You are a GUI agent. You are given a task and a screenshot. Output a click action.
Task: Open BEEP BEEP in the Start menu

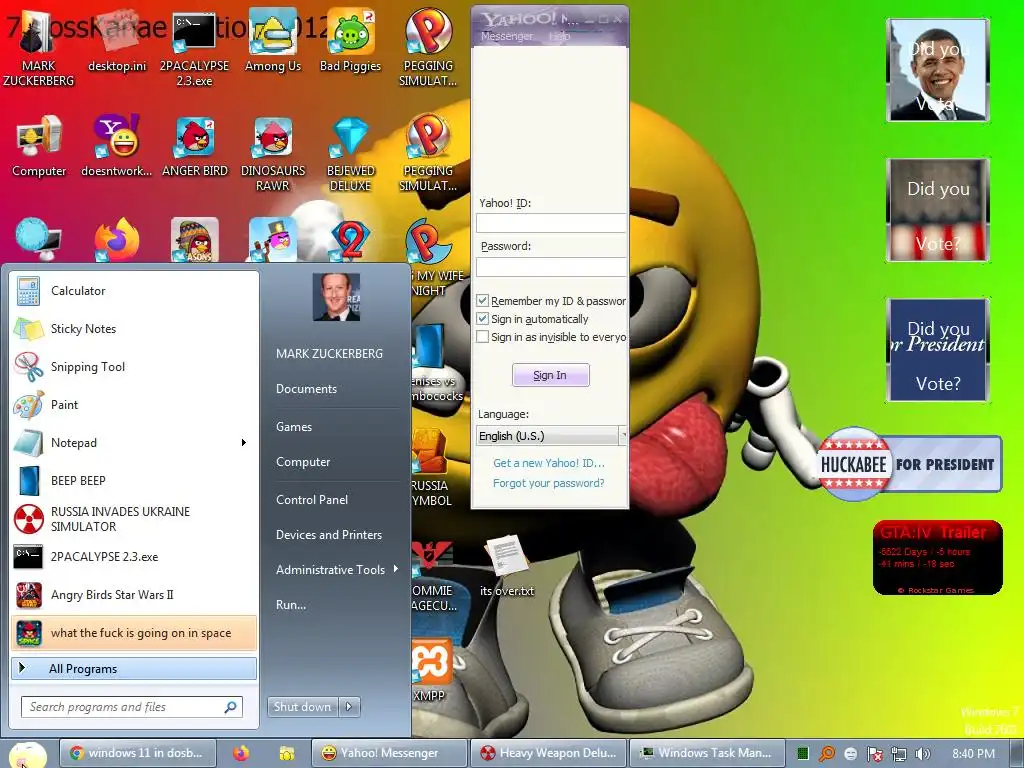134,481
